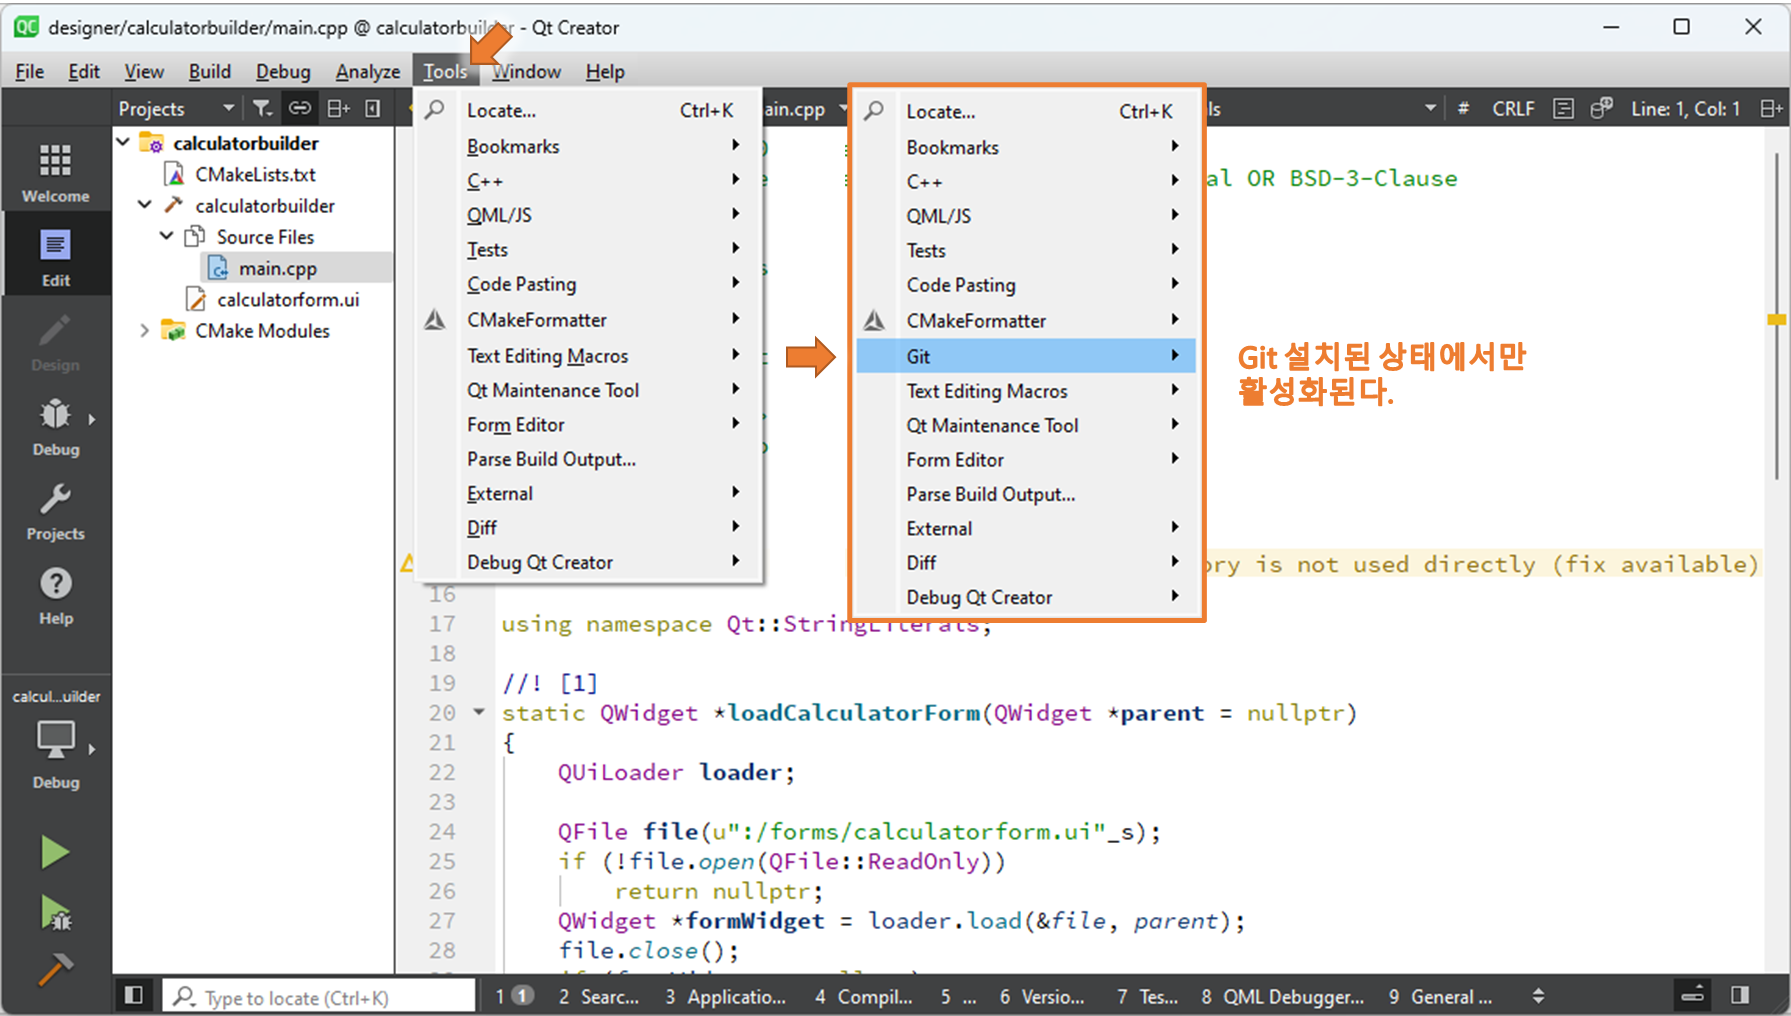
Task: Toggle synchronize with editor link icon
Action: coord(300,108)
